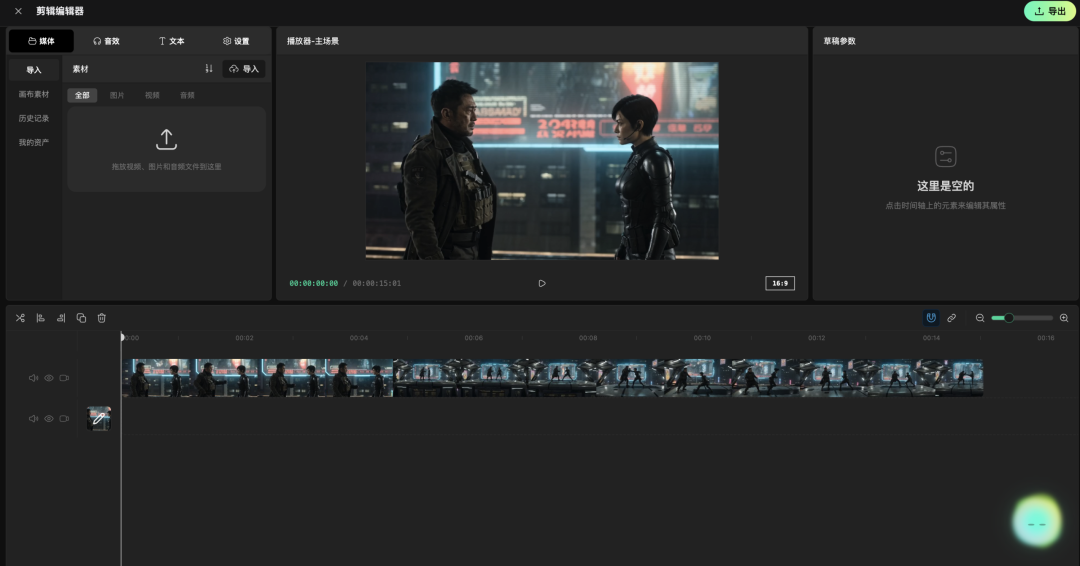Filter materials by 图片
Viewport: 1080px width, 566px height.
pyautogui.click(x=117, y=95)
